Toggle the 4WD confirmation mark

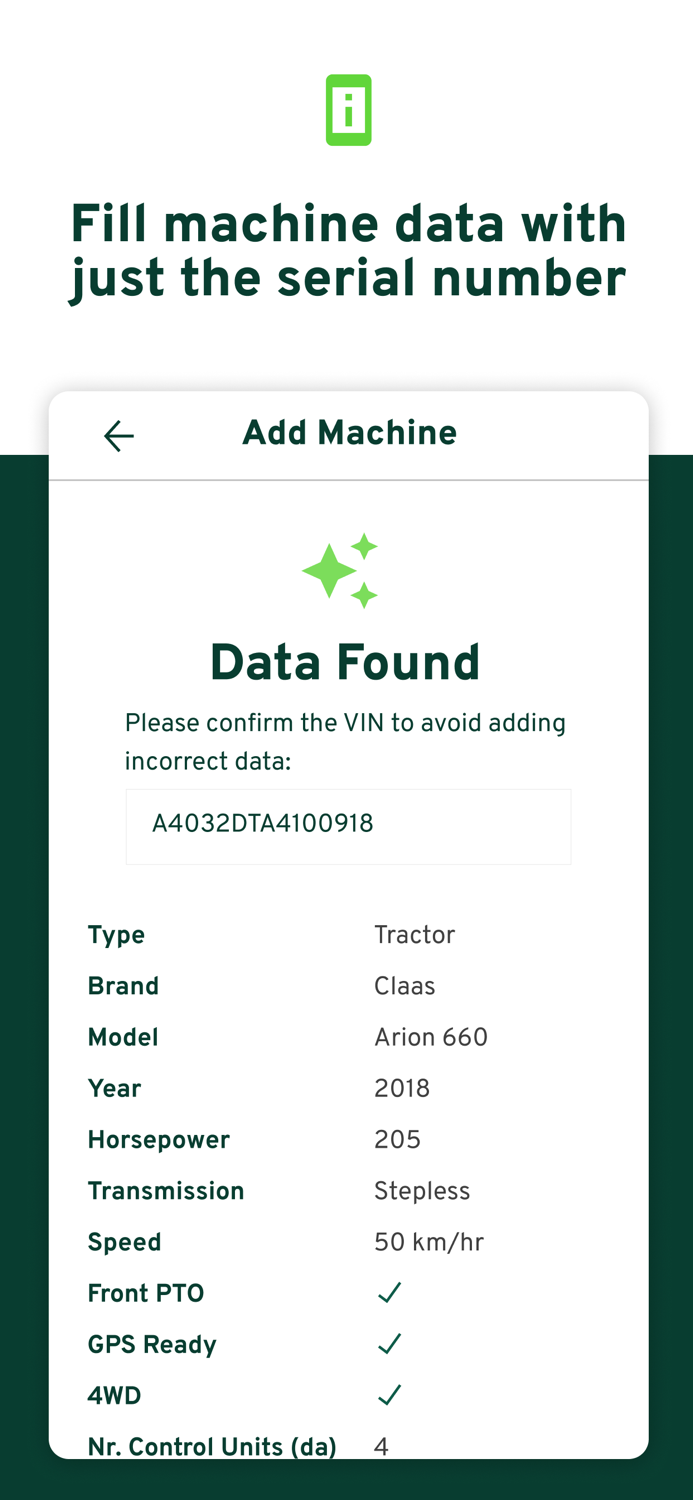click(389, 1394)
